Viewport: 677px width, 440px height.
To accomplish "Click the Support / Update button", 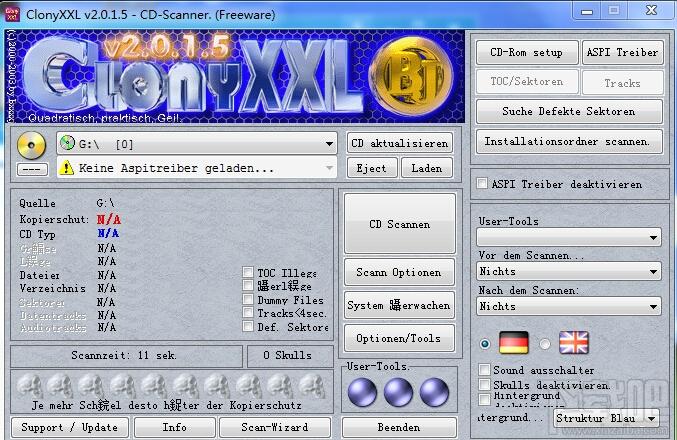I will pos(70,427).
